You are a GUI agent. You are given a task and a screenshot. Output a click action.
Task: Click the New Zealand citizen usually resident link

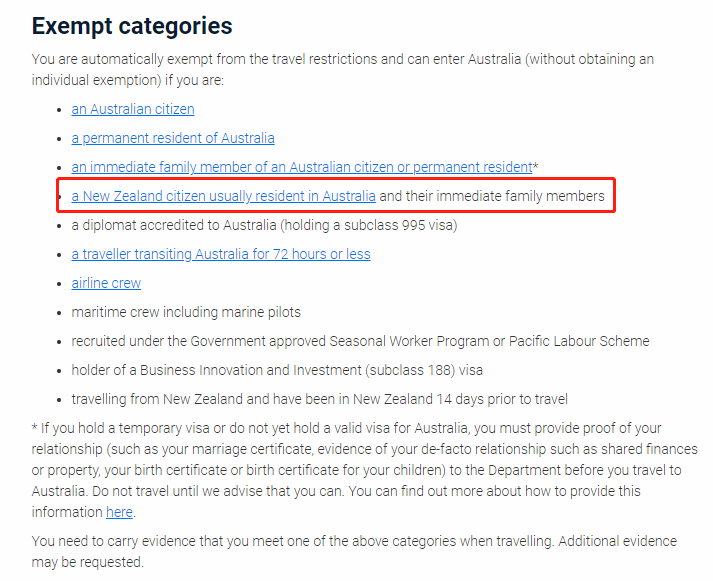click(x=223, y=196)
